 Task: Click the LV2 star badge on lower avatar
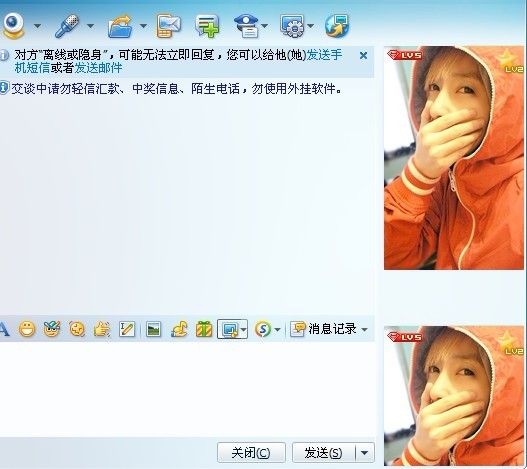tap(511, 343)
